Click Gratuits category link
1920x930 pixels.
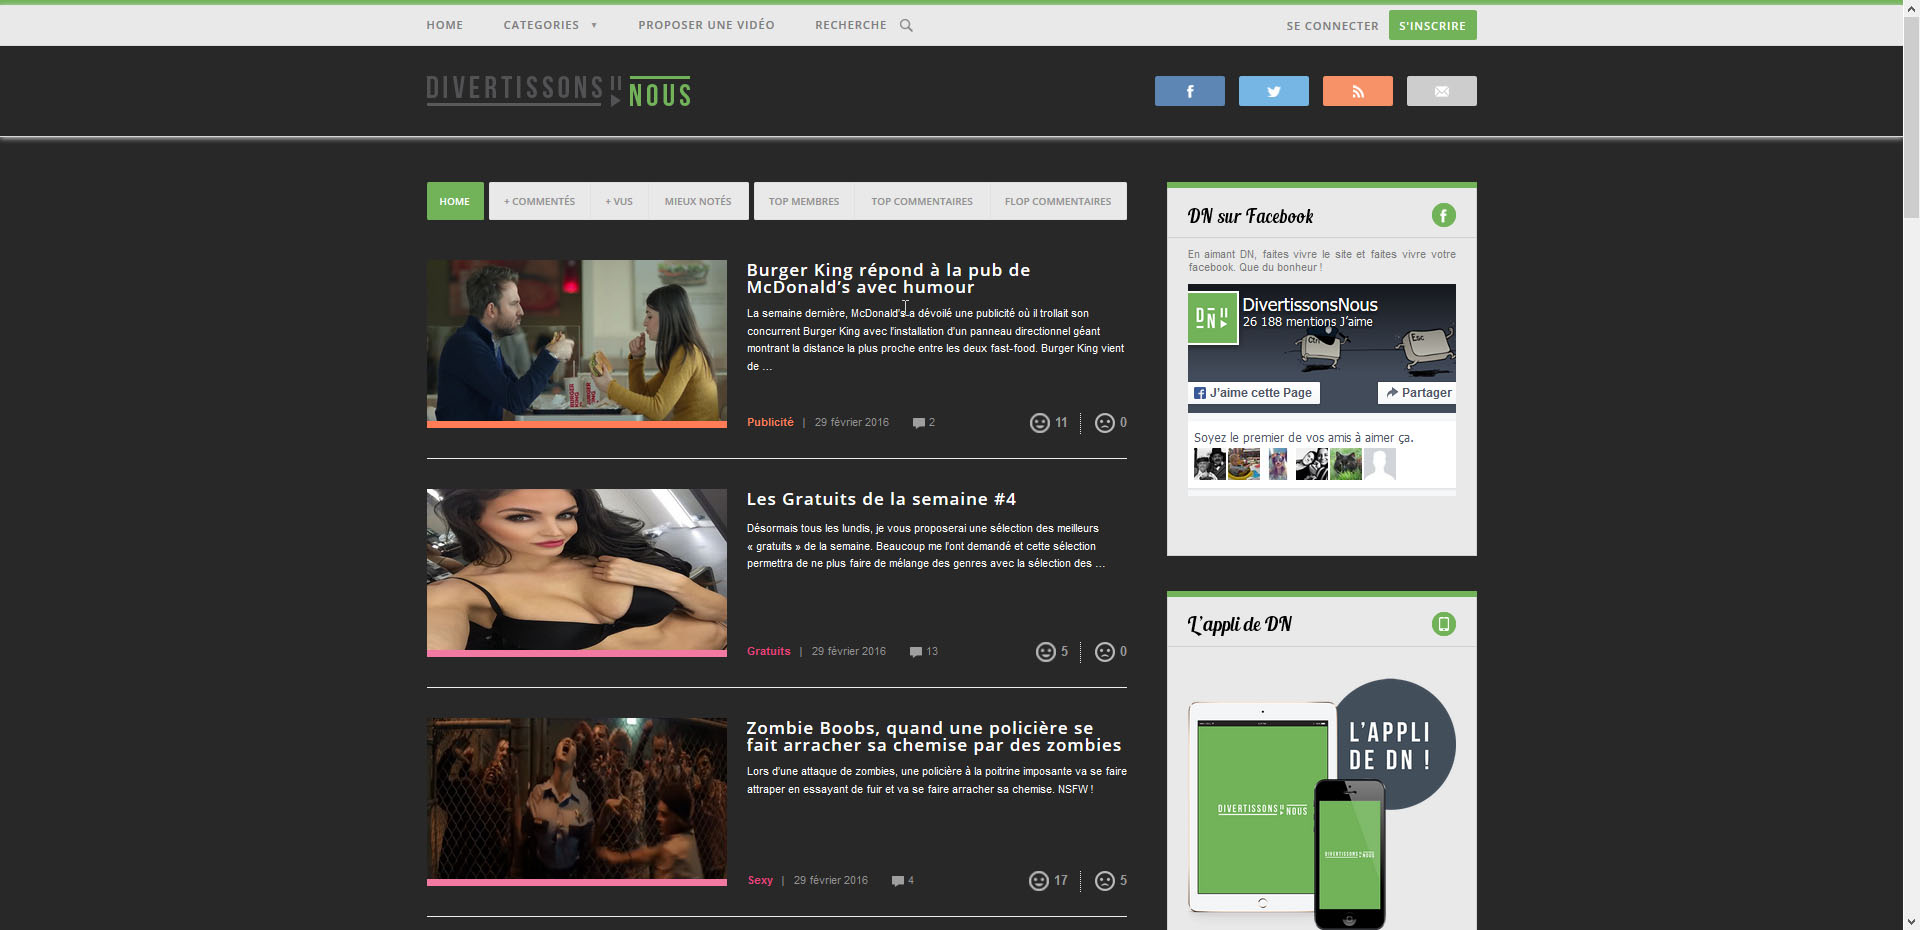coord(768,651)
